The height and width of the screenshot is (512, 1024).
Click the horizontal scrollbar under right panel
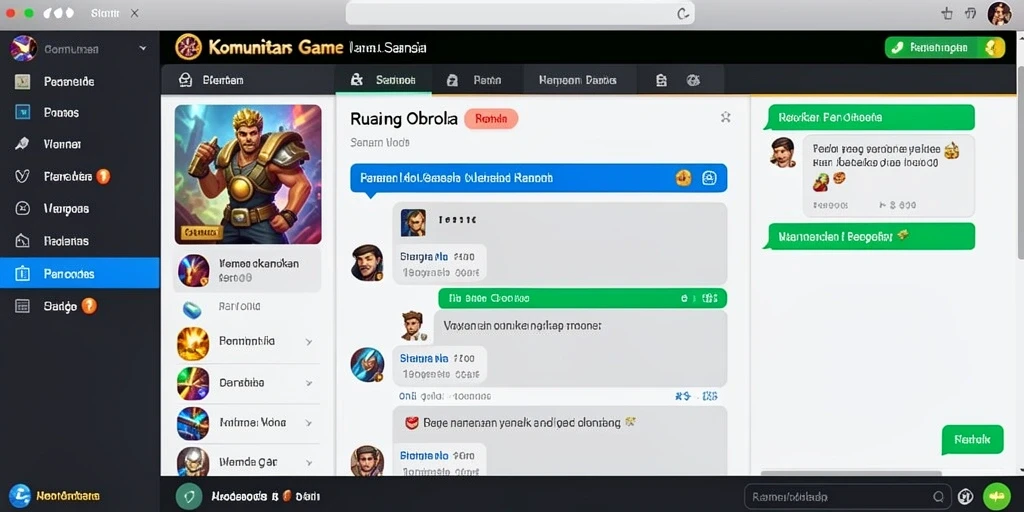coord(852,473)
